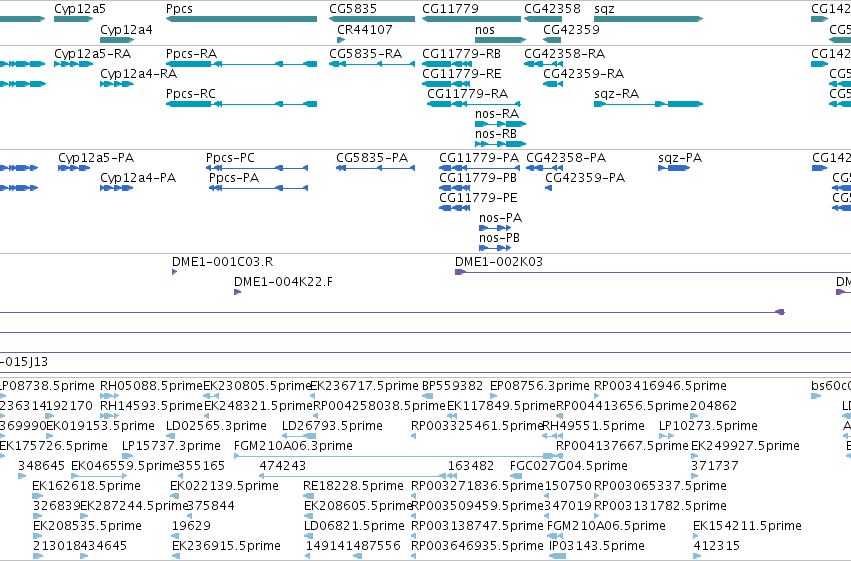Click the LD06821.5prime EST label
This screenshot has width=851, height=561.
click(354, 526)
